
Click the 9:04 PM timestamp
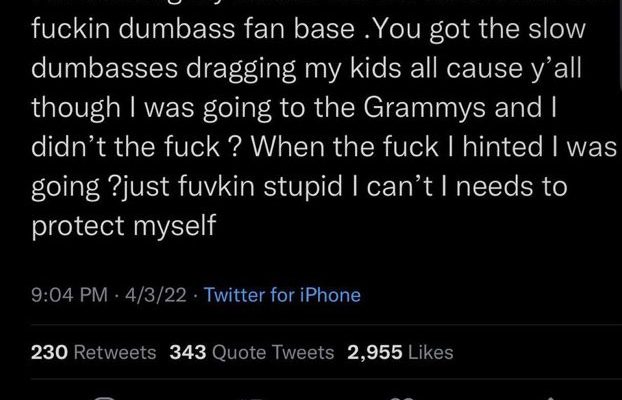coord(68,295)
